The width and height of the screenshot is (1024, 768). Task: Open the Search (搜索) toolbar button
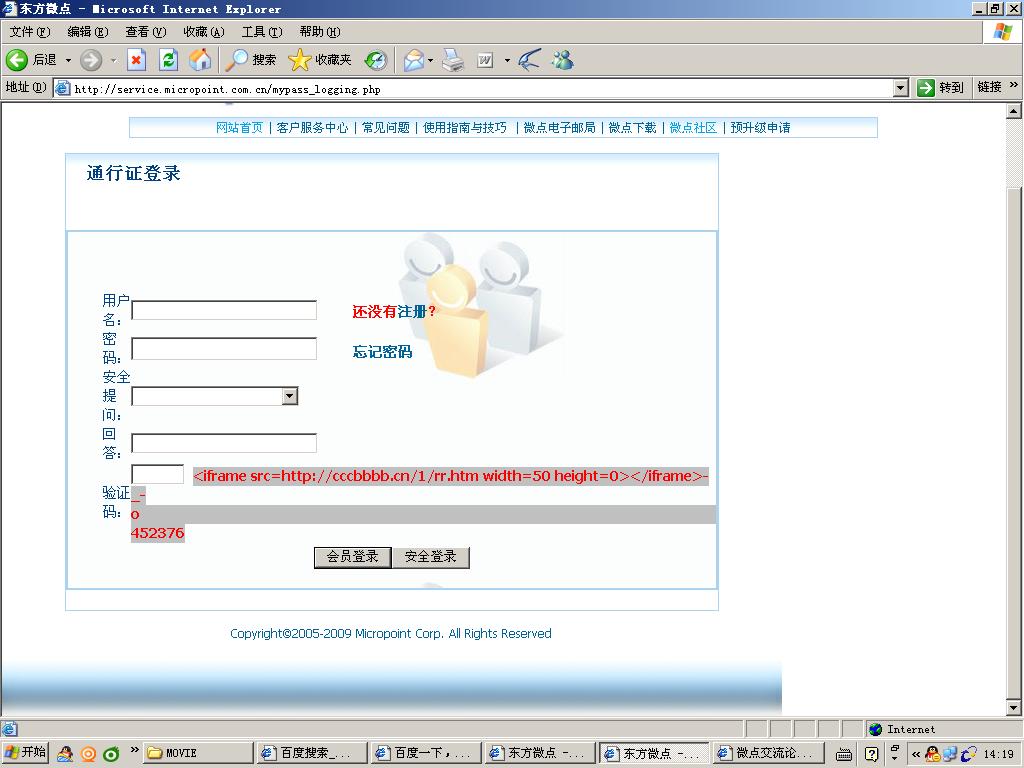[251, 60]
